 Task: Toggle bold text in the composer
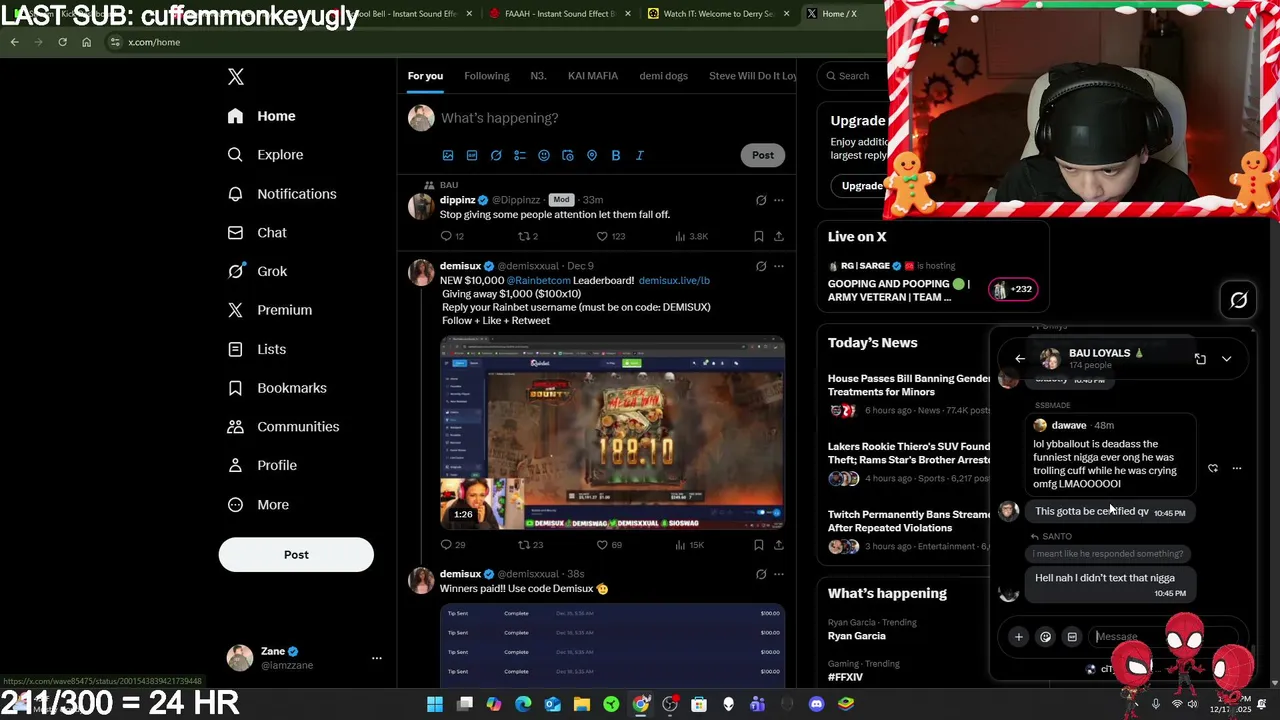point(616,155)
